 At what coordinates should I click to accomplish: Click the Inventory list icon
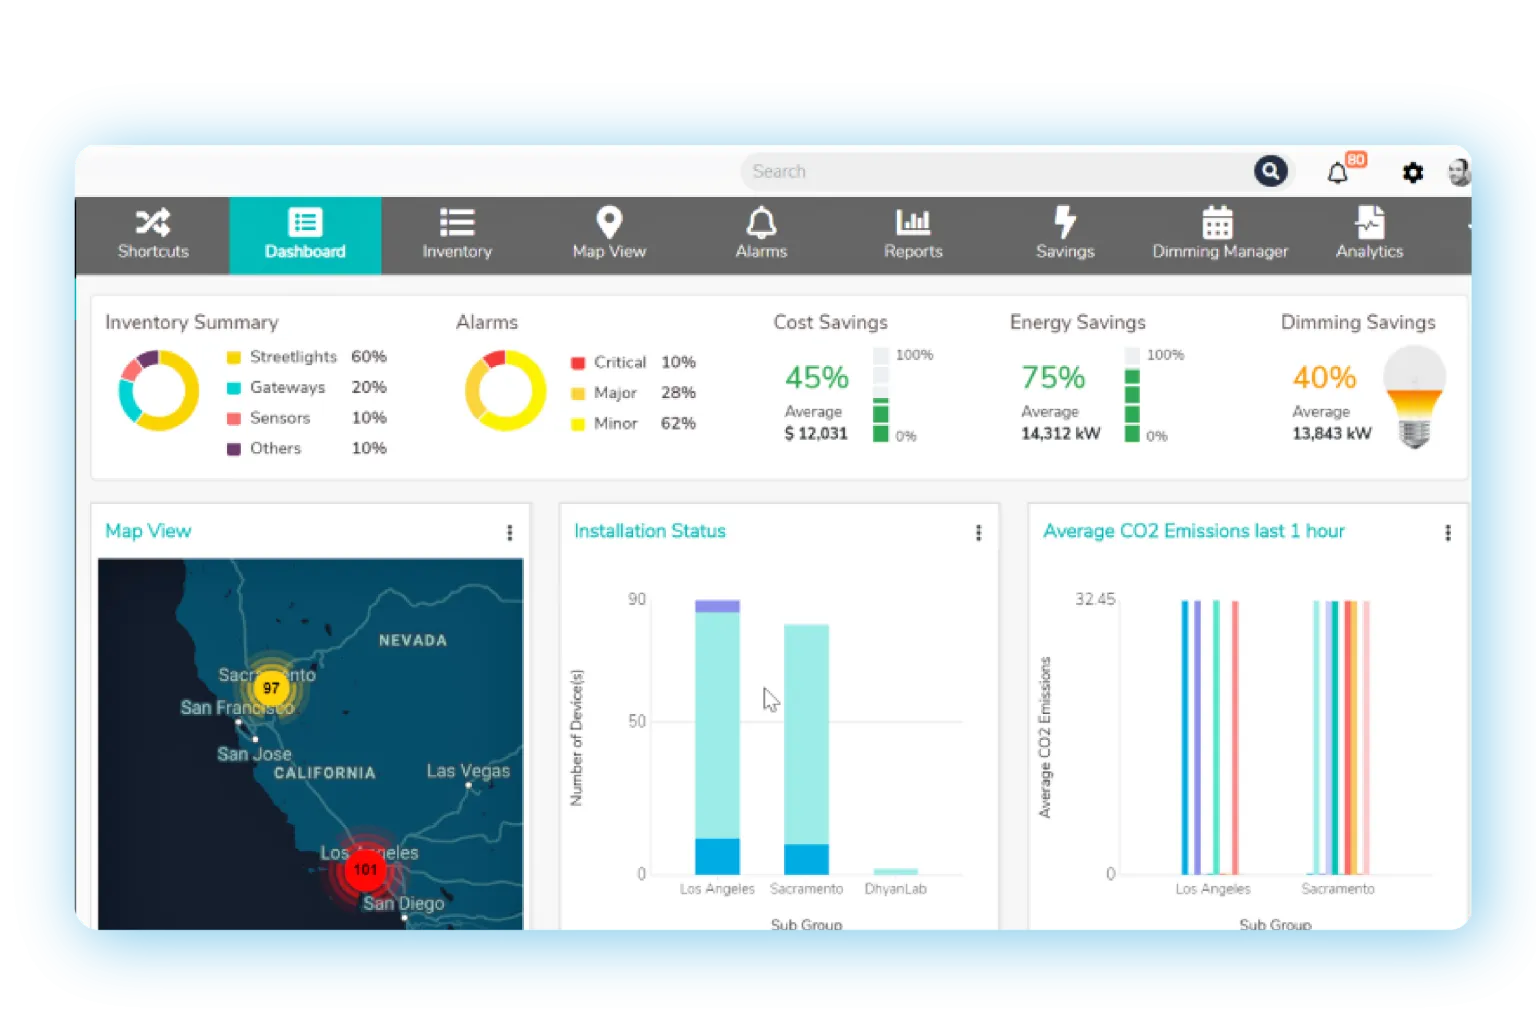(457, 222)
